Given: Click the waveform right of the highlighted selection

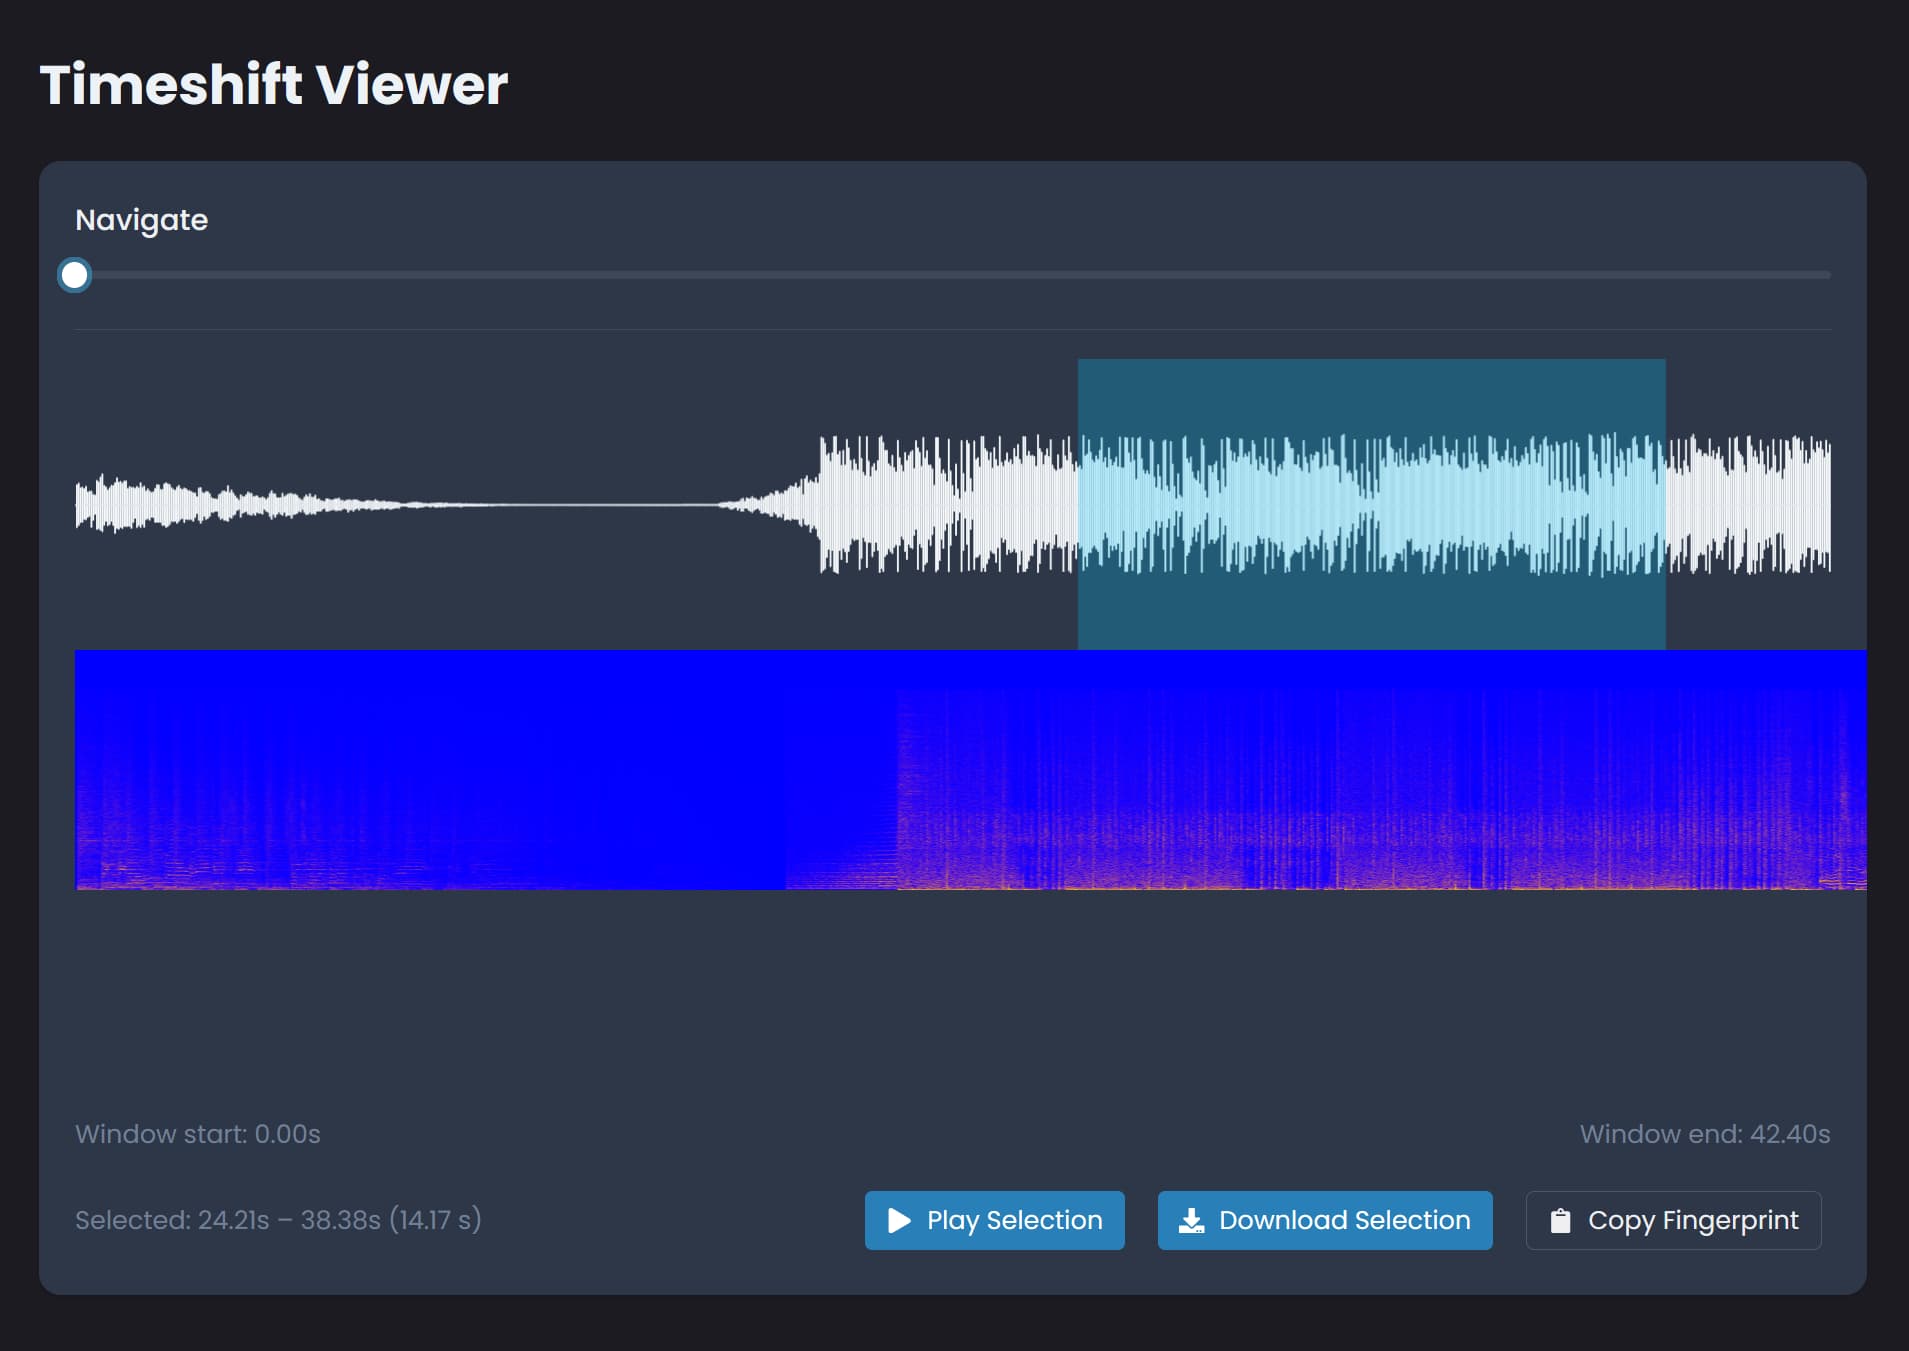Looking at the screenshot, I should pos(1750,504).
